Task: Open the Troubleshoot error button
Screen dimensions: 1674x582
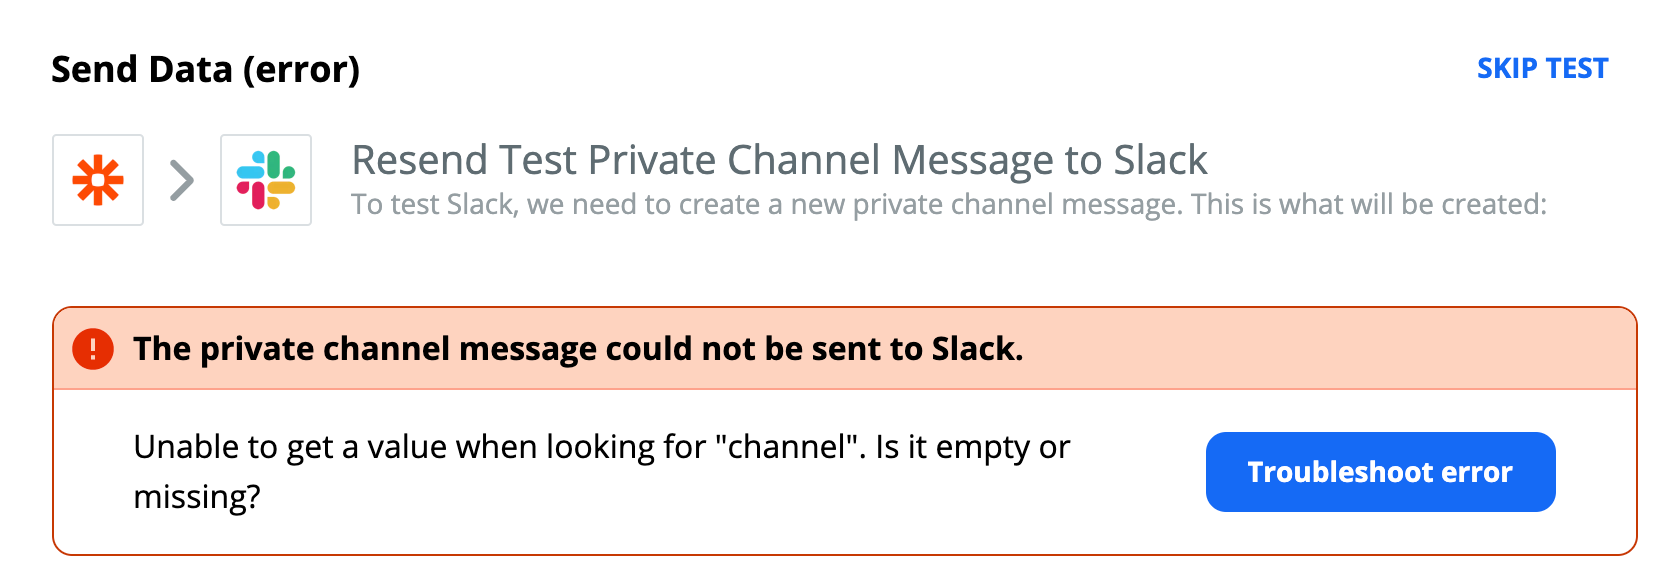Action: coord(1380,472)
